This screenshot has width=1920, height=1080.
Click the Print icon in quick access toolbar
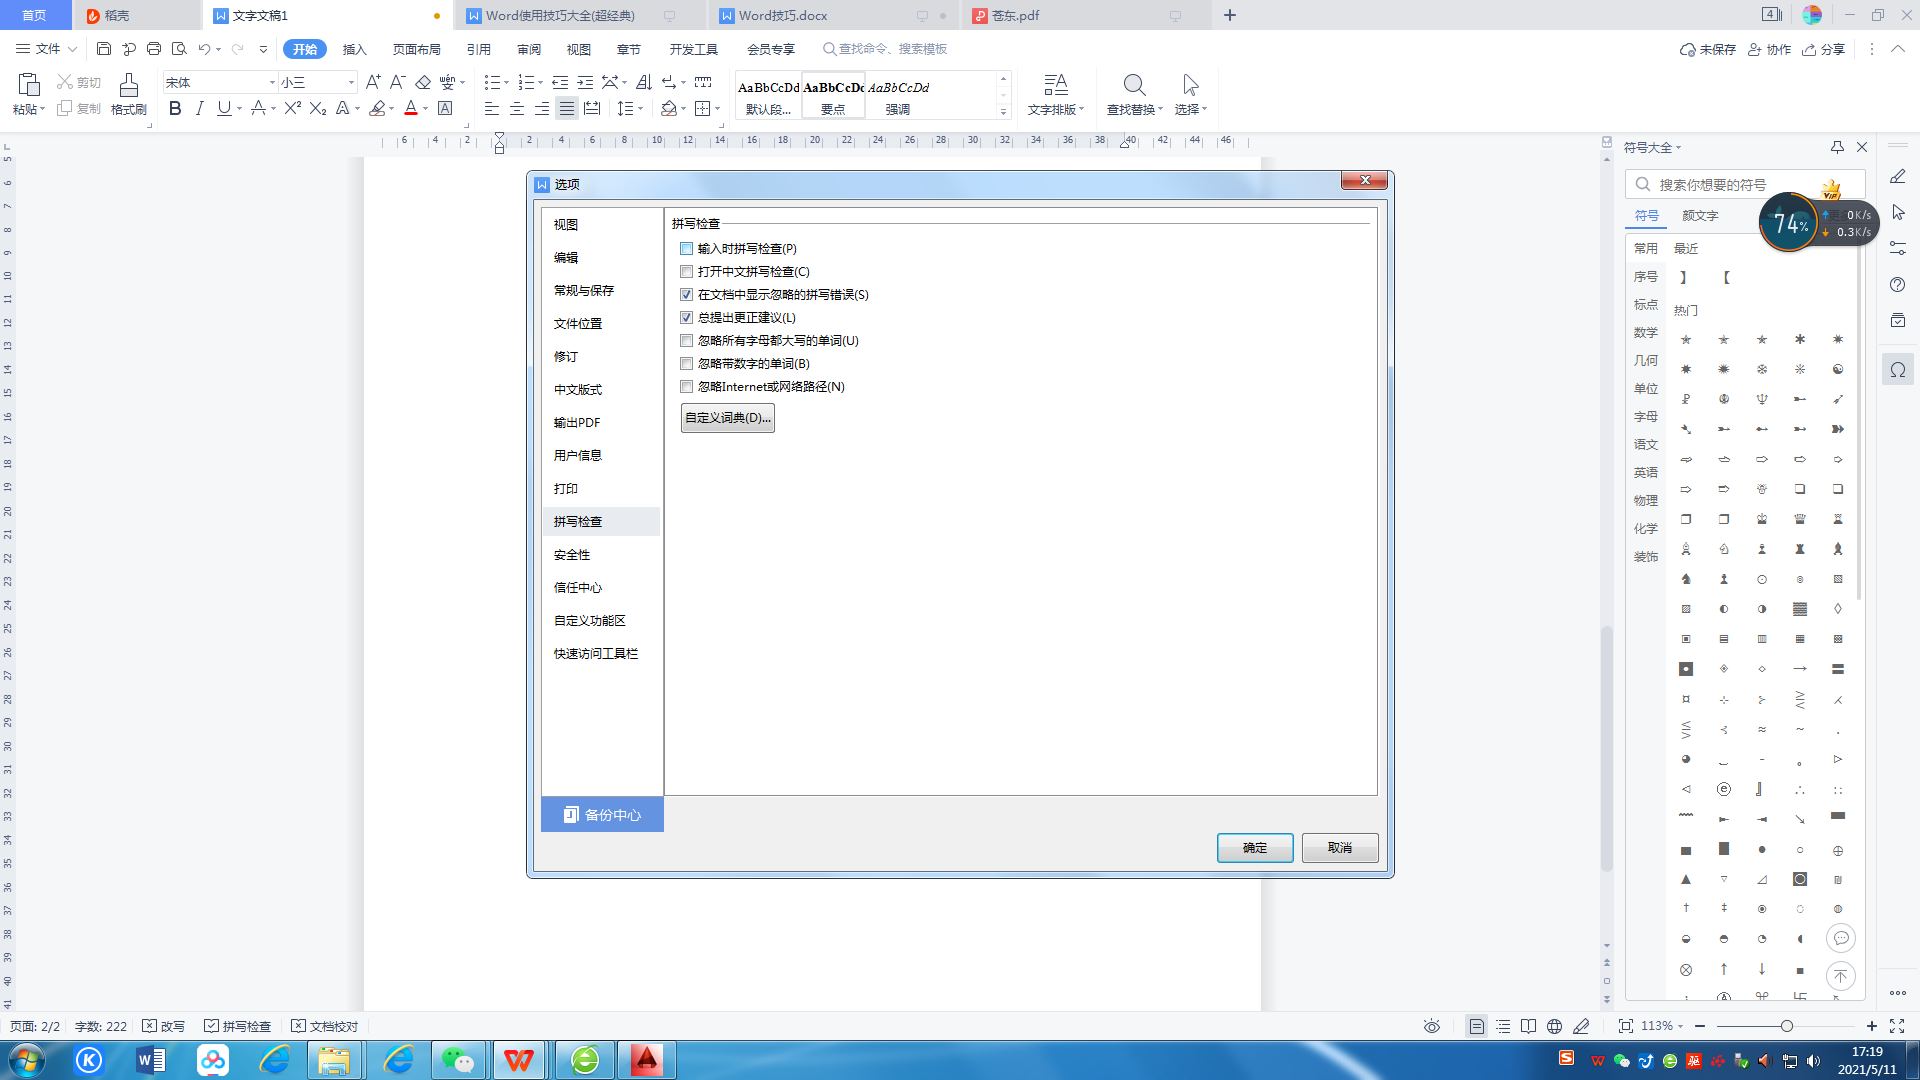(154, 48)
